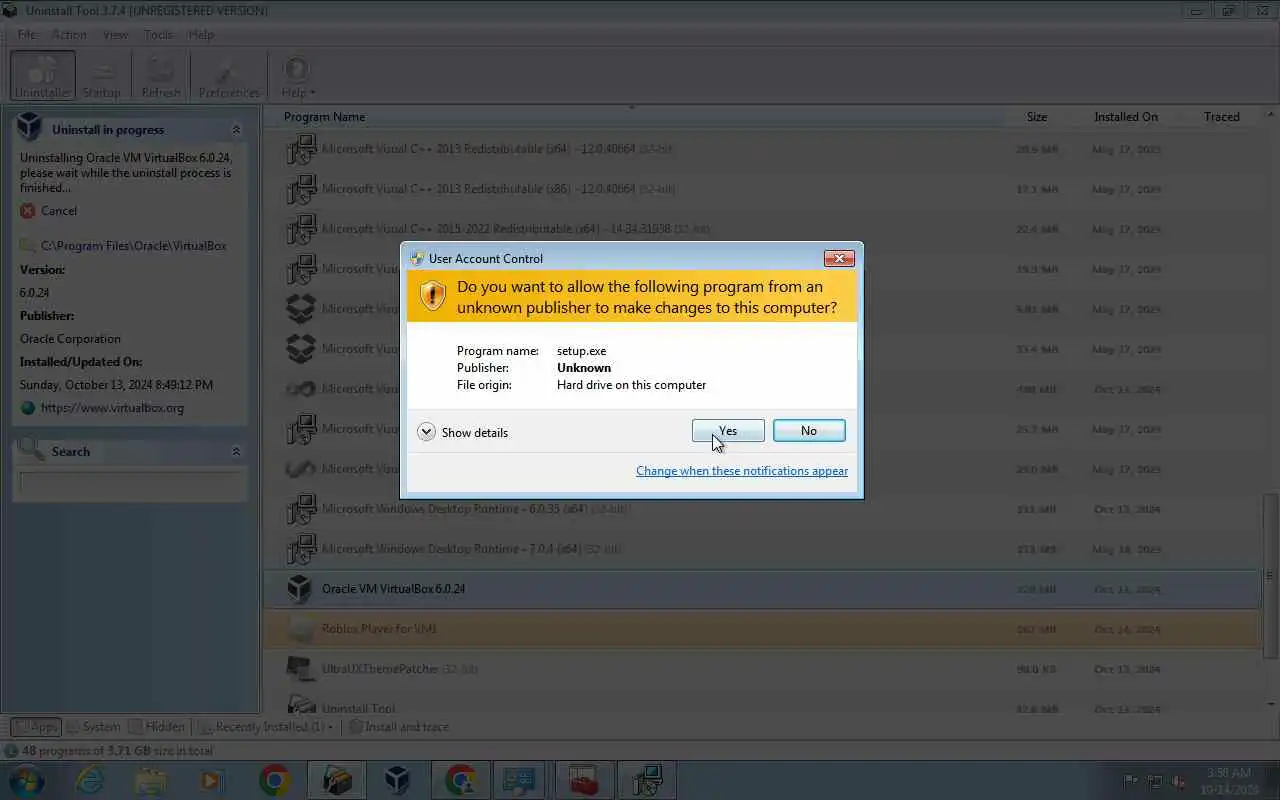Click inside the Search input field
The width and height of the screenshot is (1280, 800).
[x=132, y=484]
